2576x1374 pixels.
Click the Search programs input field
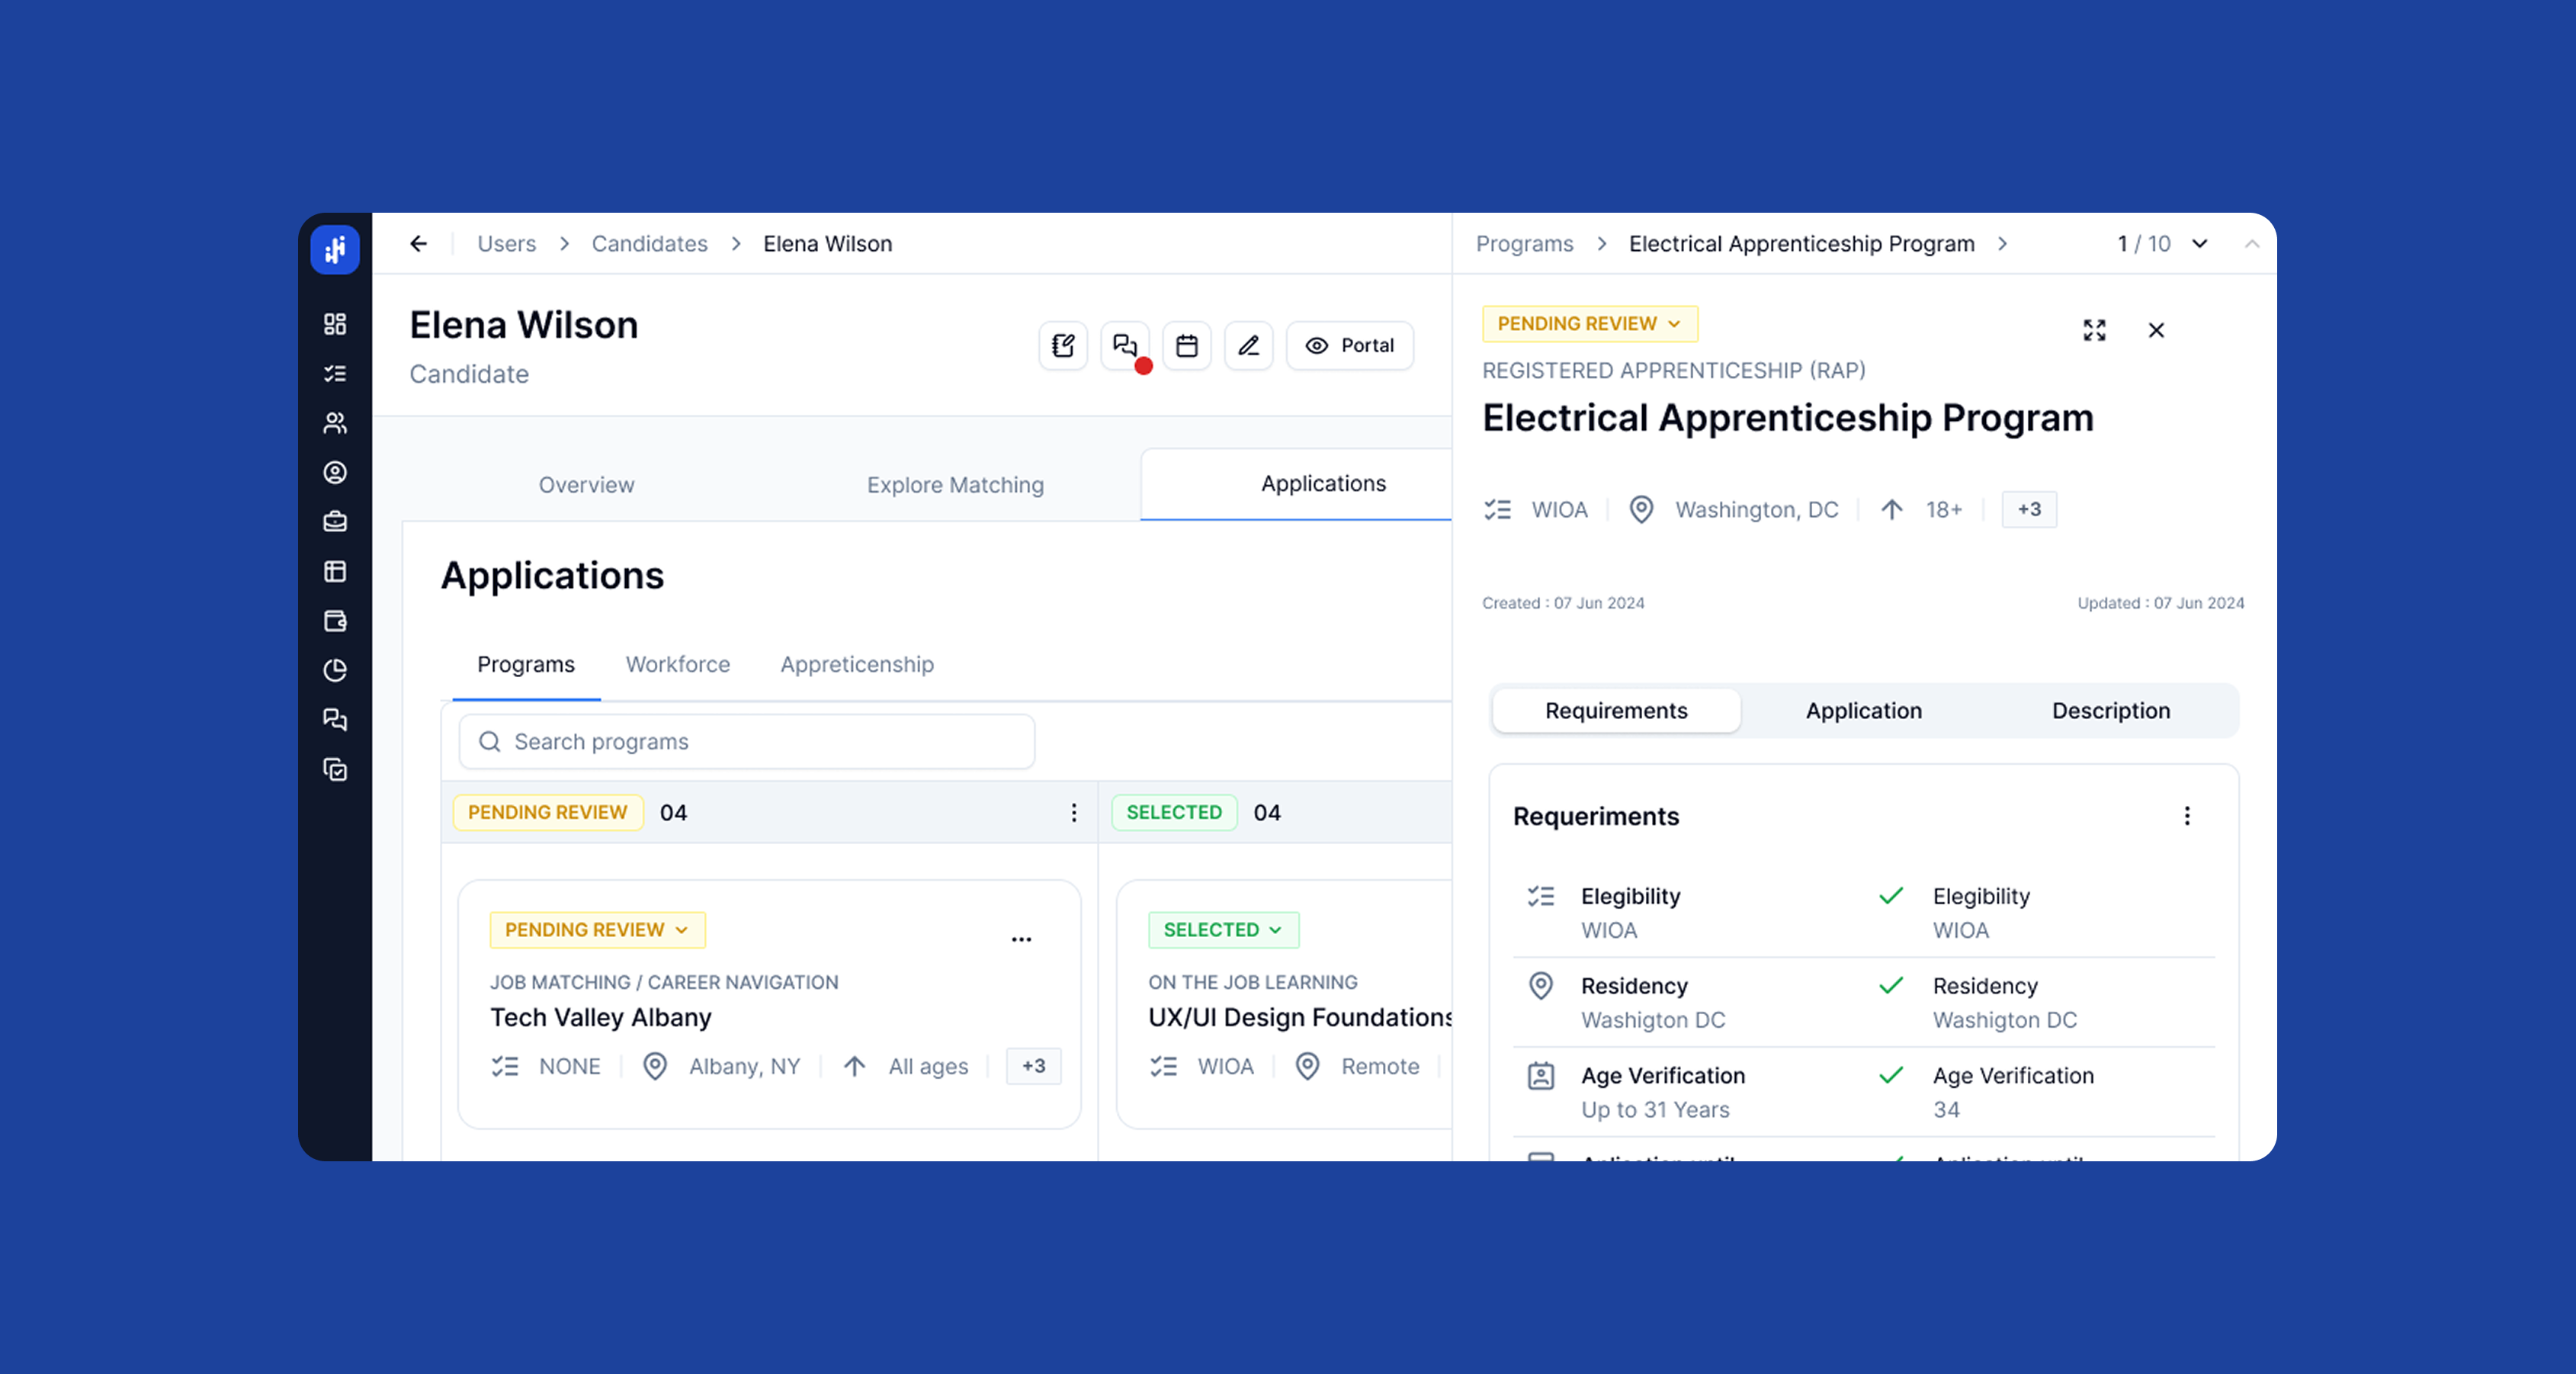747,741
